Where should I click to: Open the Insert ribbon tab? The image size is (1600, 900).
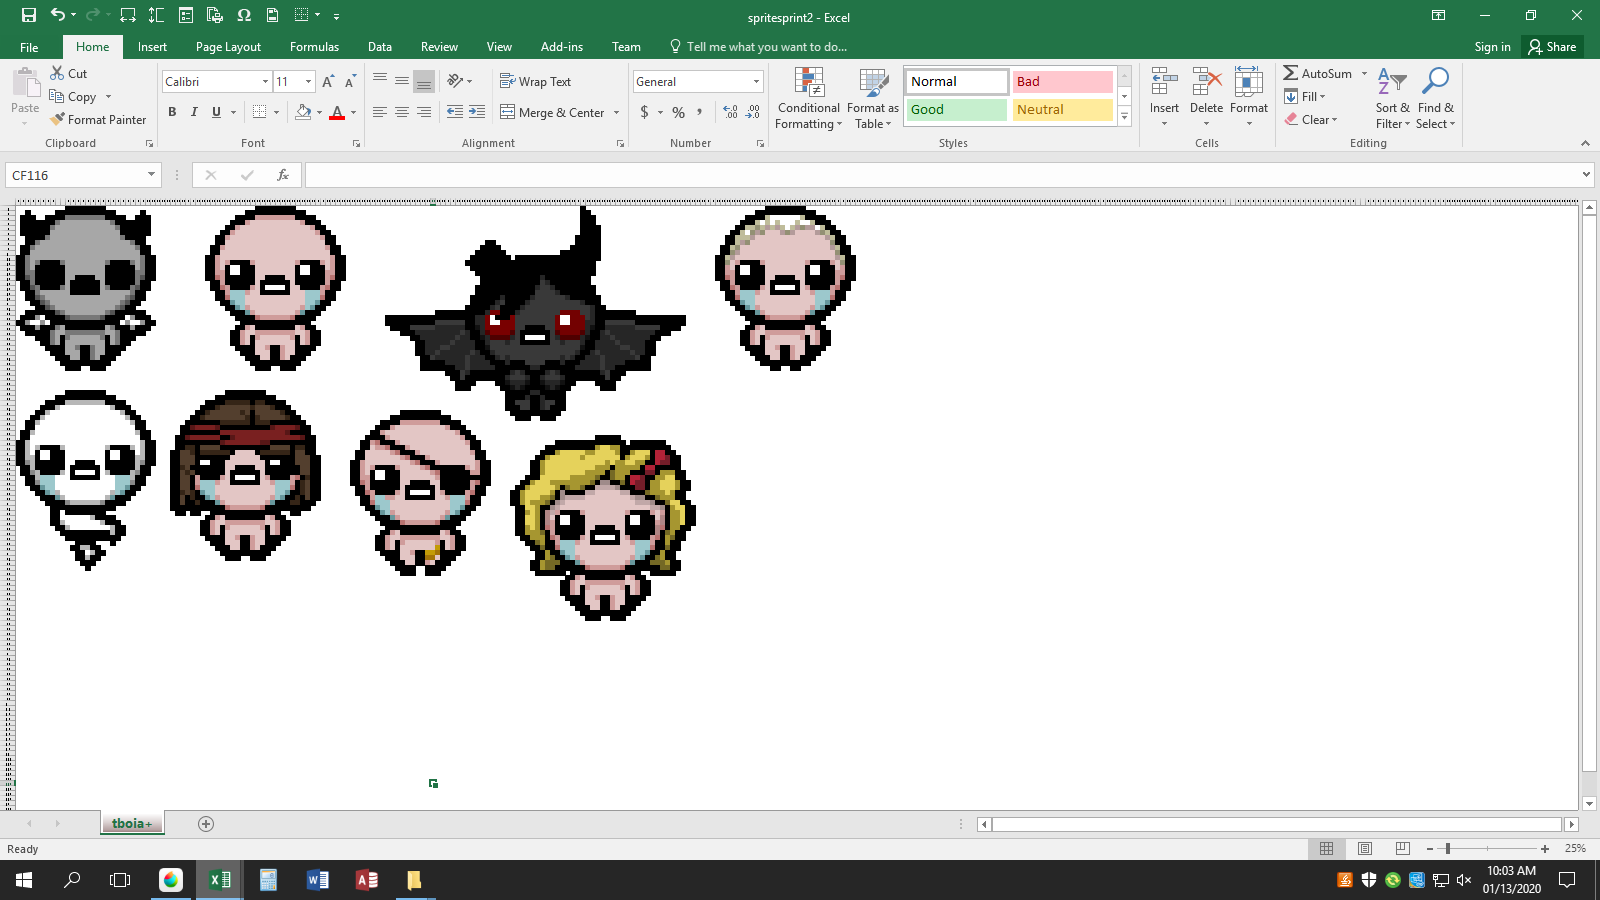click(x=152, y=47)
